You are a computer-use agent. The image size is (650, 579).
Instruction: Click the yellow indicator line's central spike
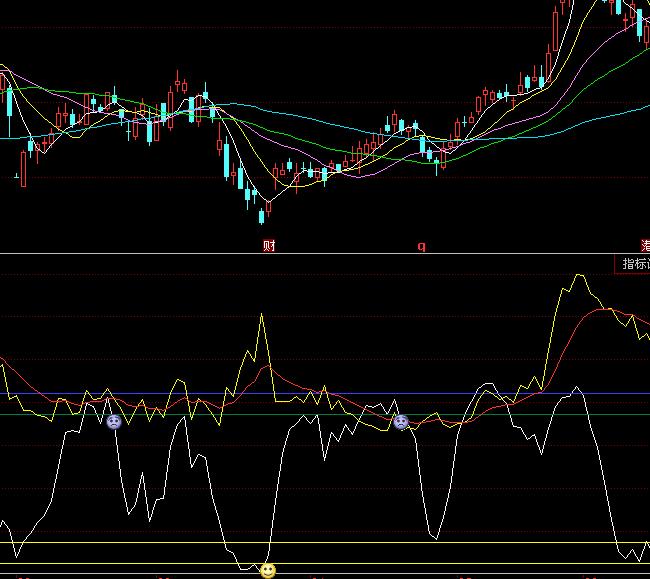262,318
